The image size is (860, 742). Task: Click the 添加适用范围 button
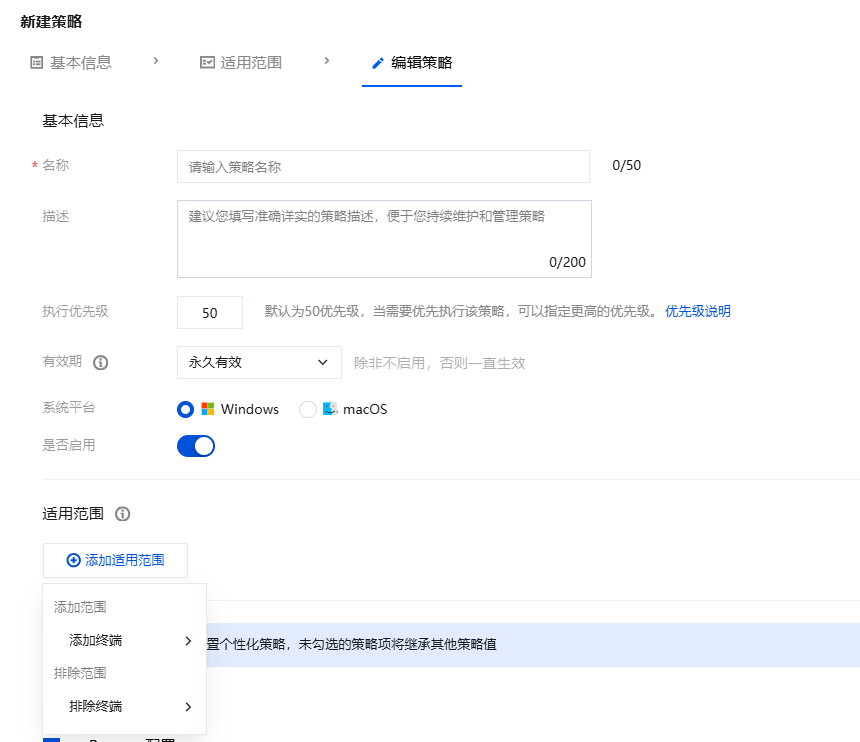115,561
